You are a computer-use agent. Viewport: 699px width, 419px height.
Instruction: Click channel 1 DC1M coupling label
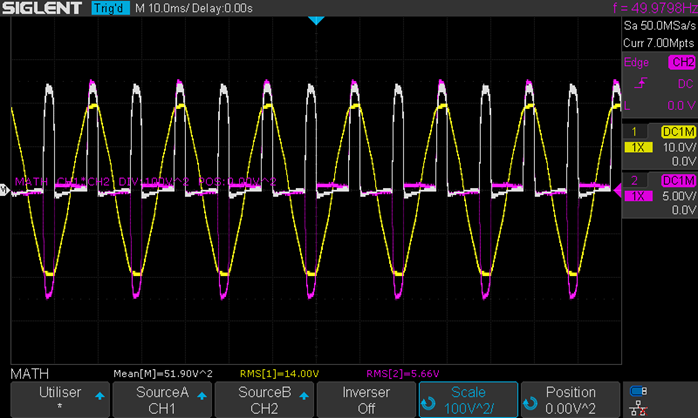pos(678,131)
